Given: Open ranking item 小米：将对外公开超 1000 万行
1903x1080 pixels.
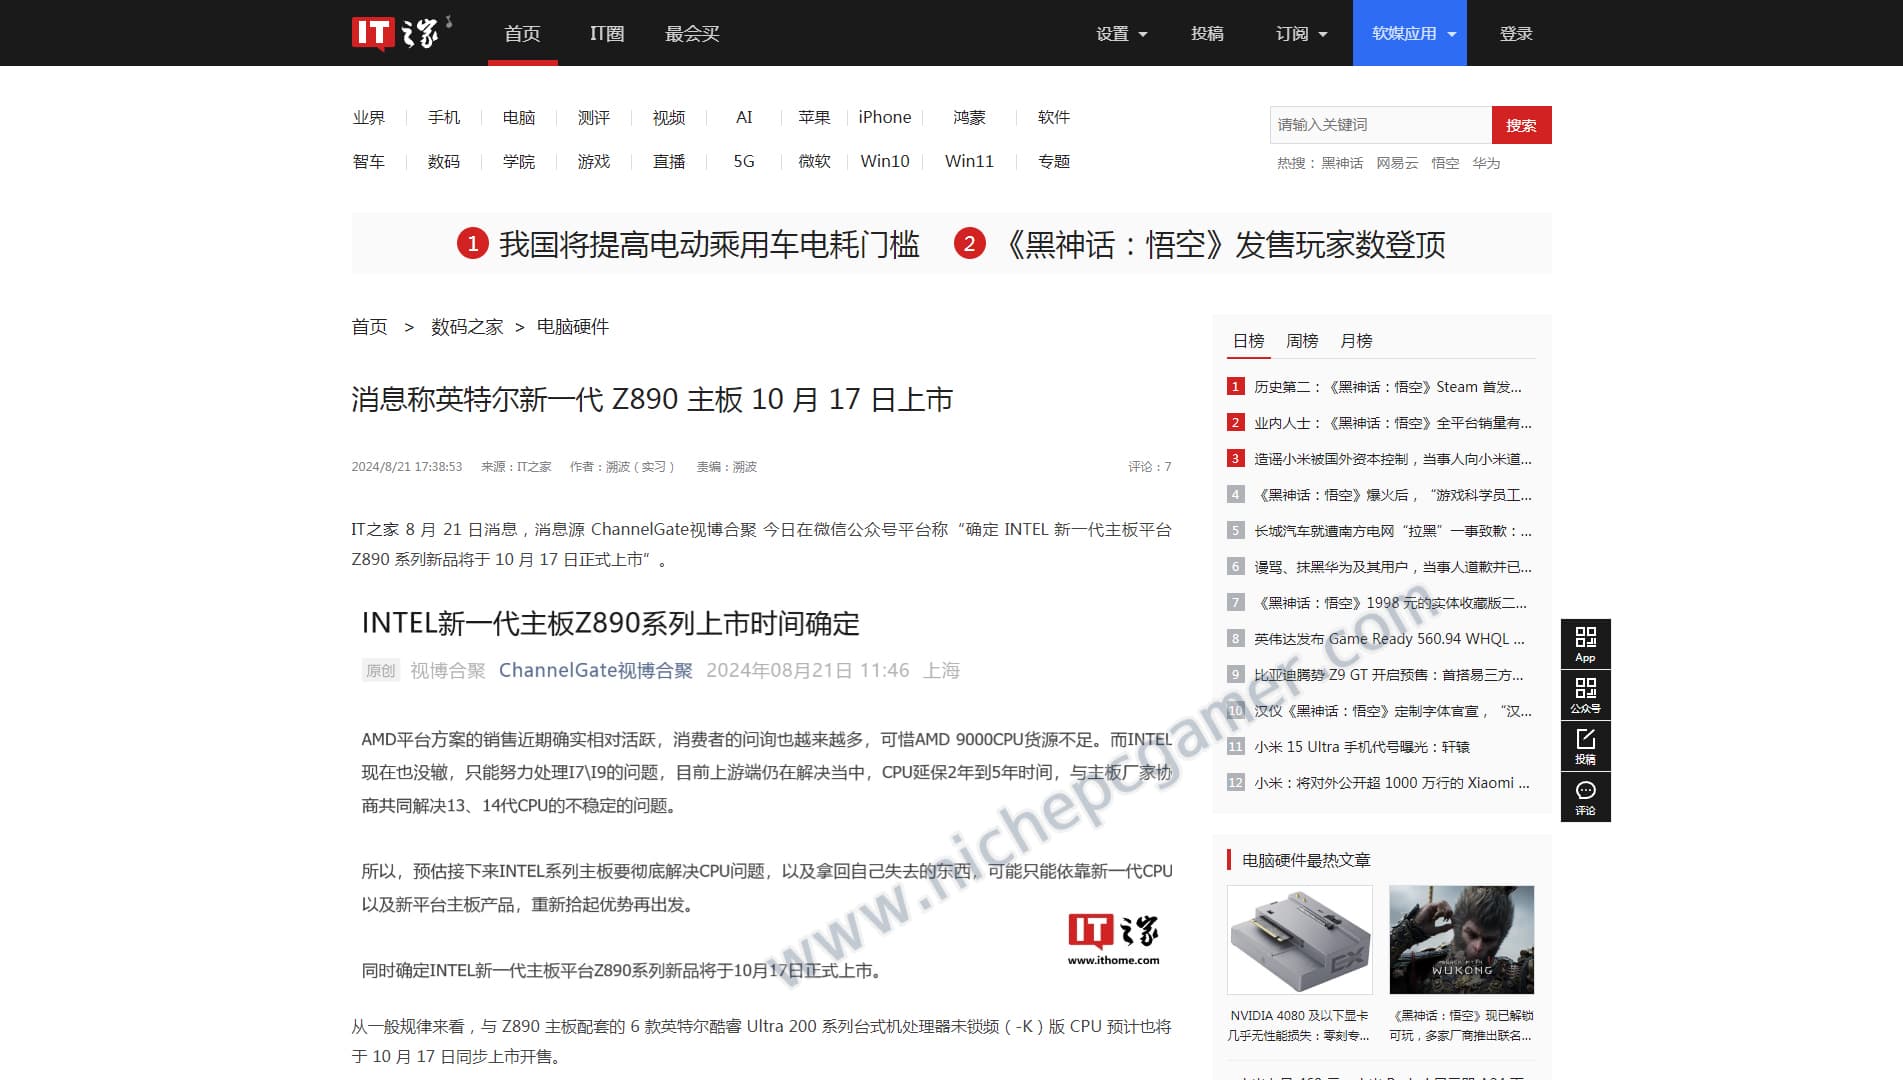Looking at the screenshot, I should [x=1392, y=783].
